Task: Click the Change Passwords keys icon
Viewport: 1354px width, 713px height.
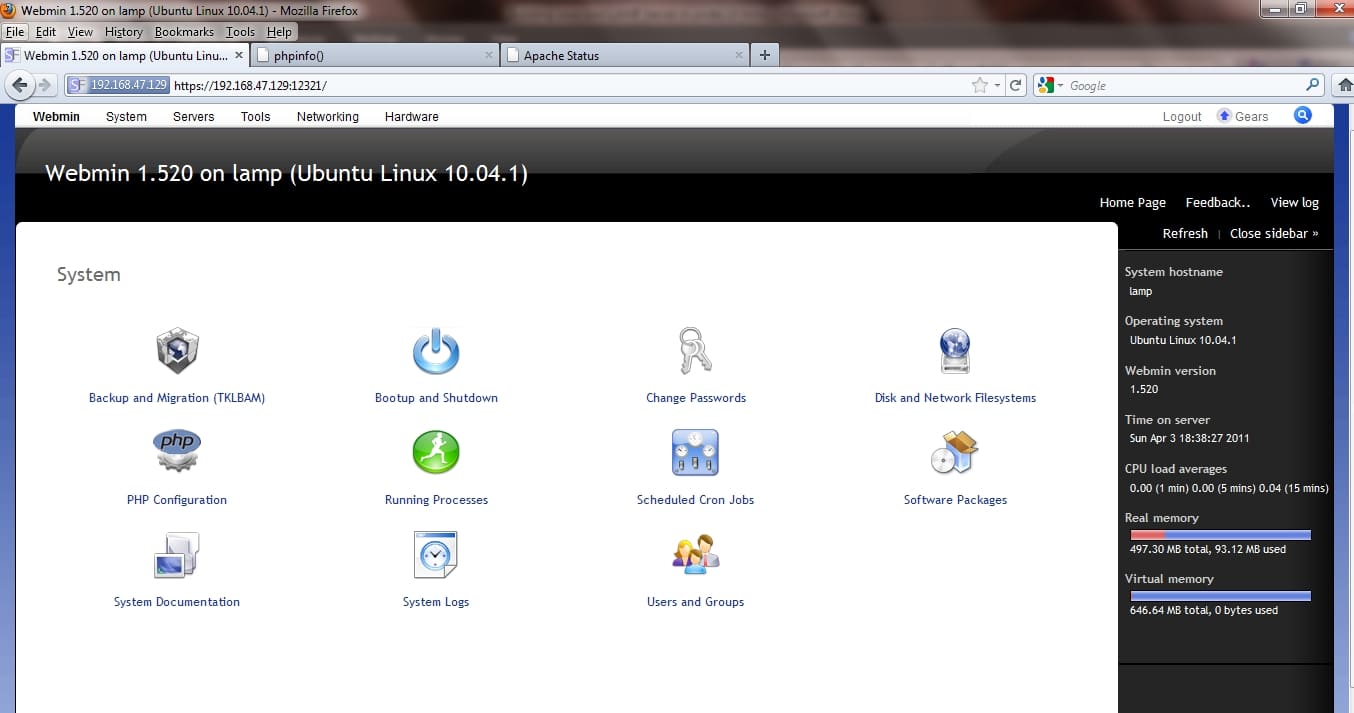Action: click(695, 352)
